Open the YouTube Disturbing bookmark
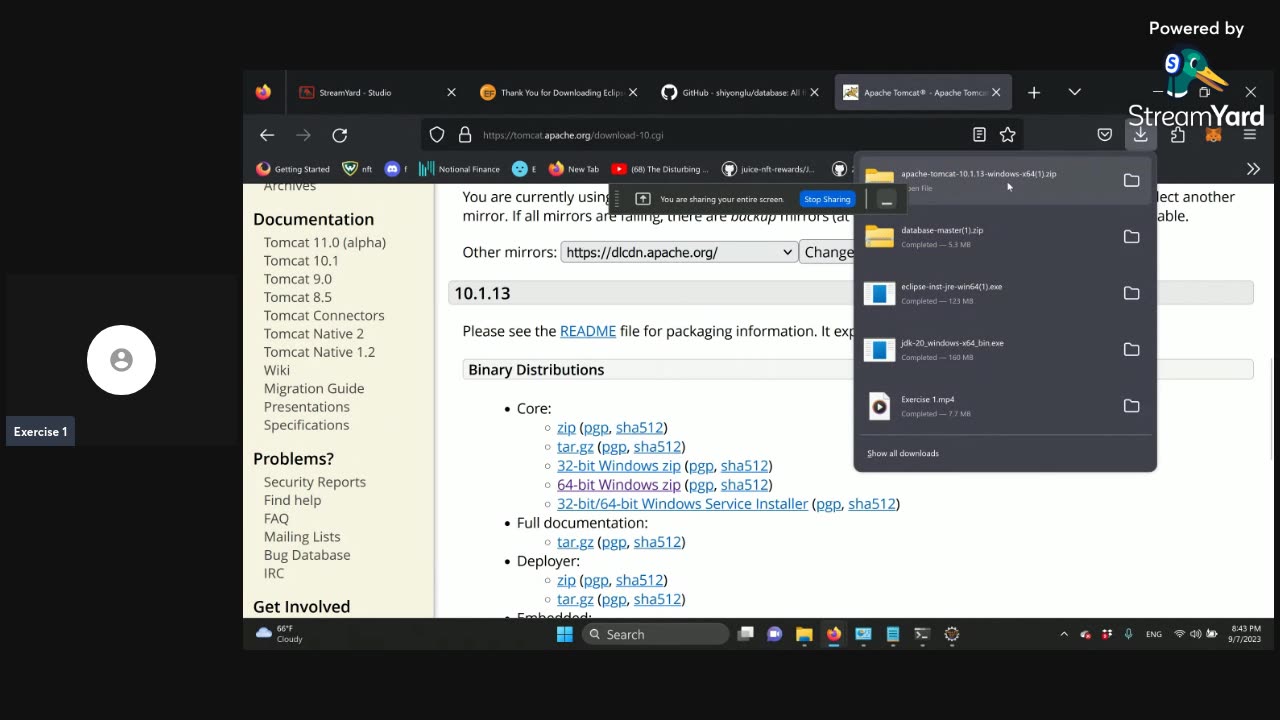This screenshot has width=1280, height=720. pyautogui.click(x=660, y=169)
